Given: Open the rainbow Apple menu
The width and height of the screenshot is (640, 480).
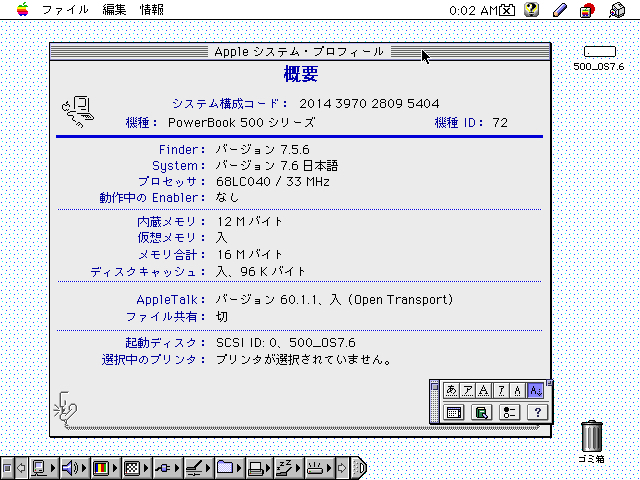Looking at the screenshot, I should [x=22, y=9].
